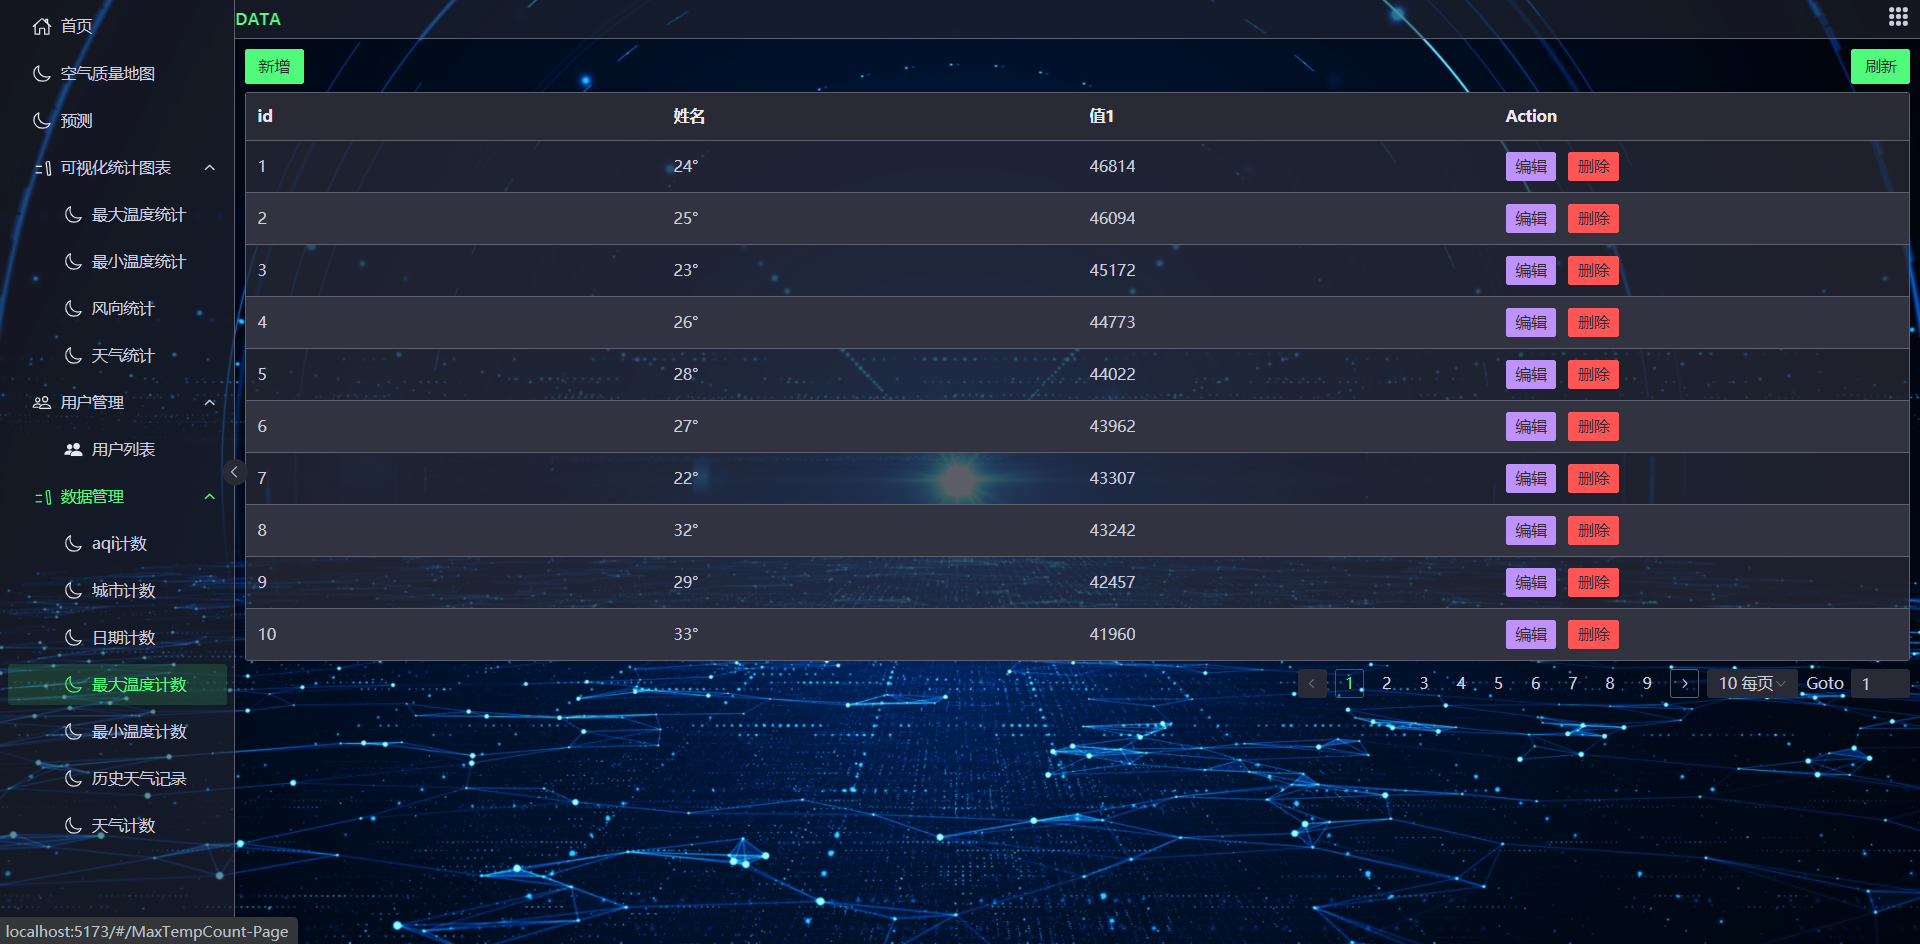Open the 预测 menu item
The height and width of the screenshot is (944, 1920).
pyautogui.click(x=76, y=120)
